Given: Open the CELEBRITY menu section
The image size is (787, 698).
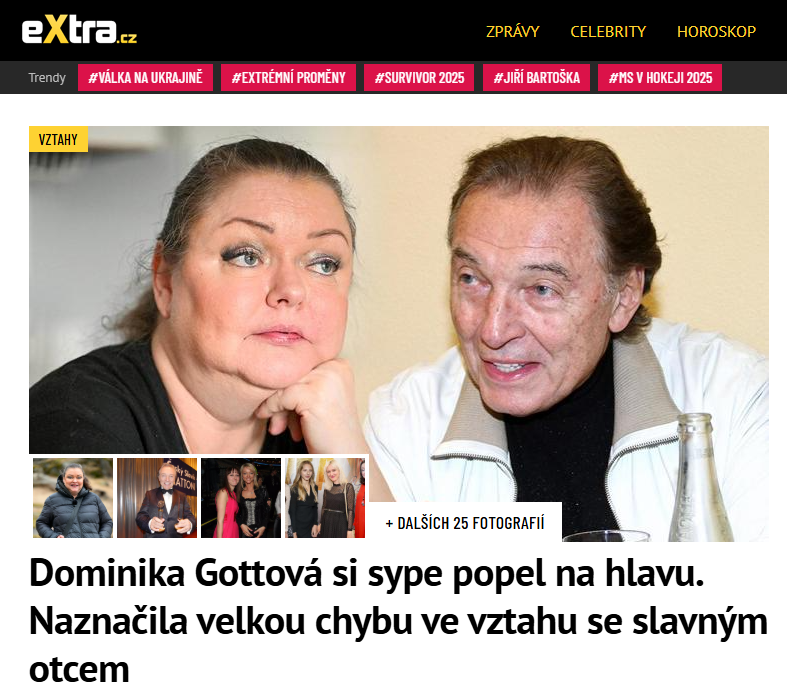Looking at the screenshot, I should [608, 32].
